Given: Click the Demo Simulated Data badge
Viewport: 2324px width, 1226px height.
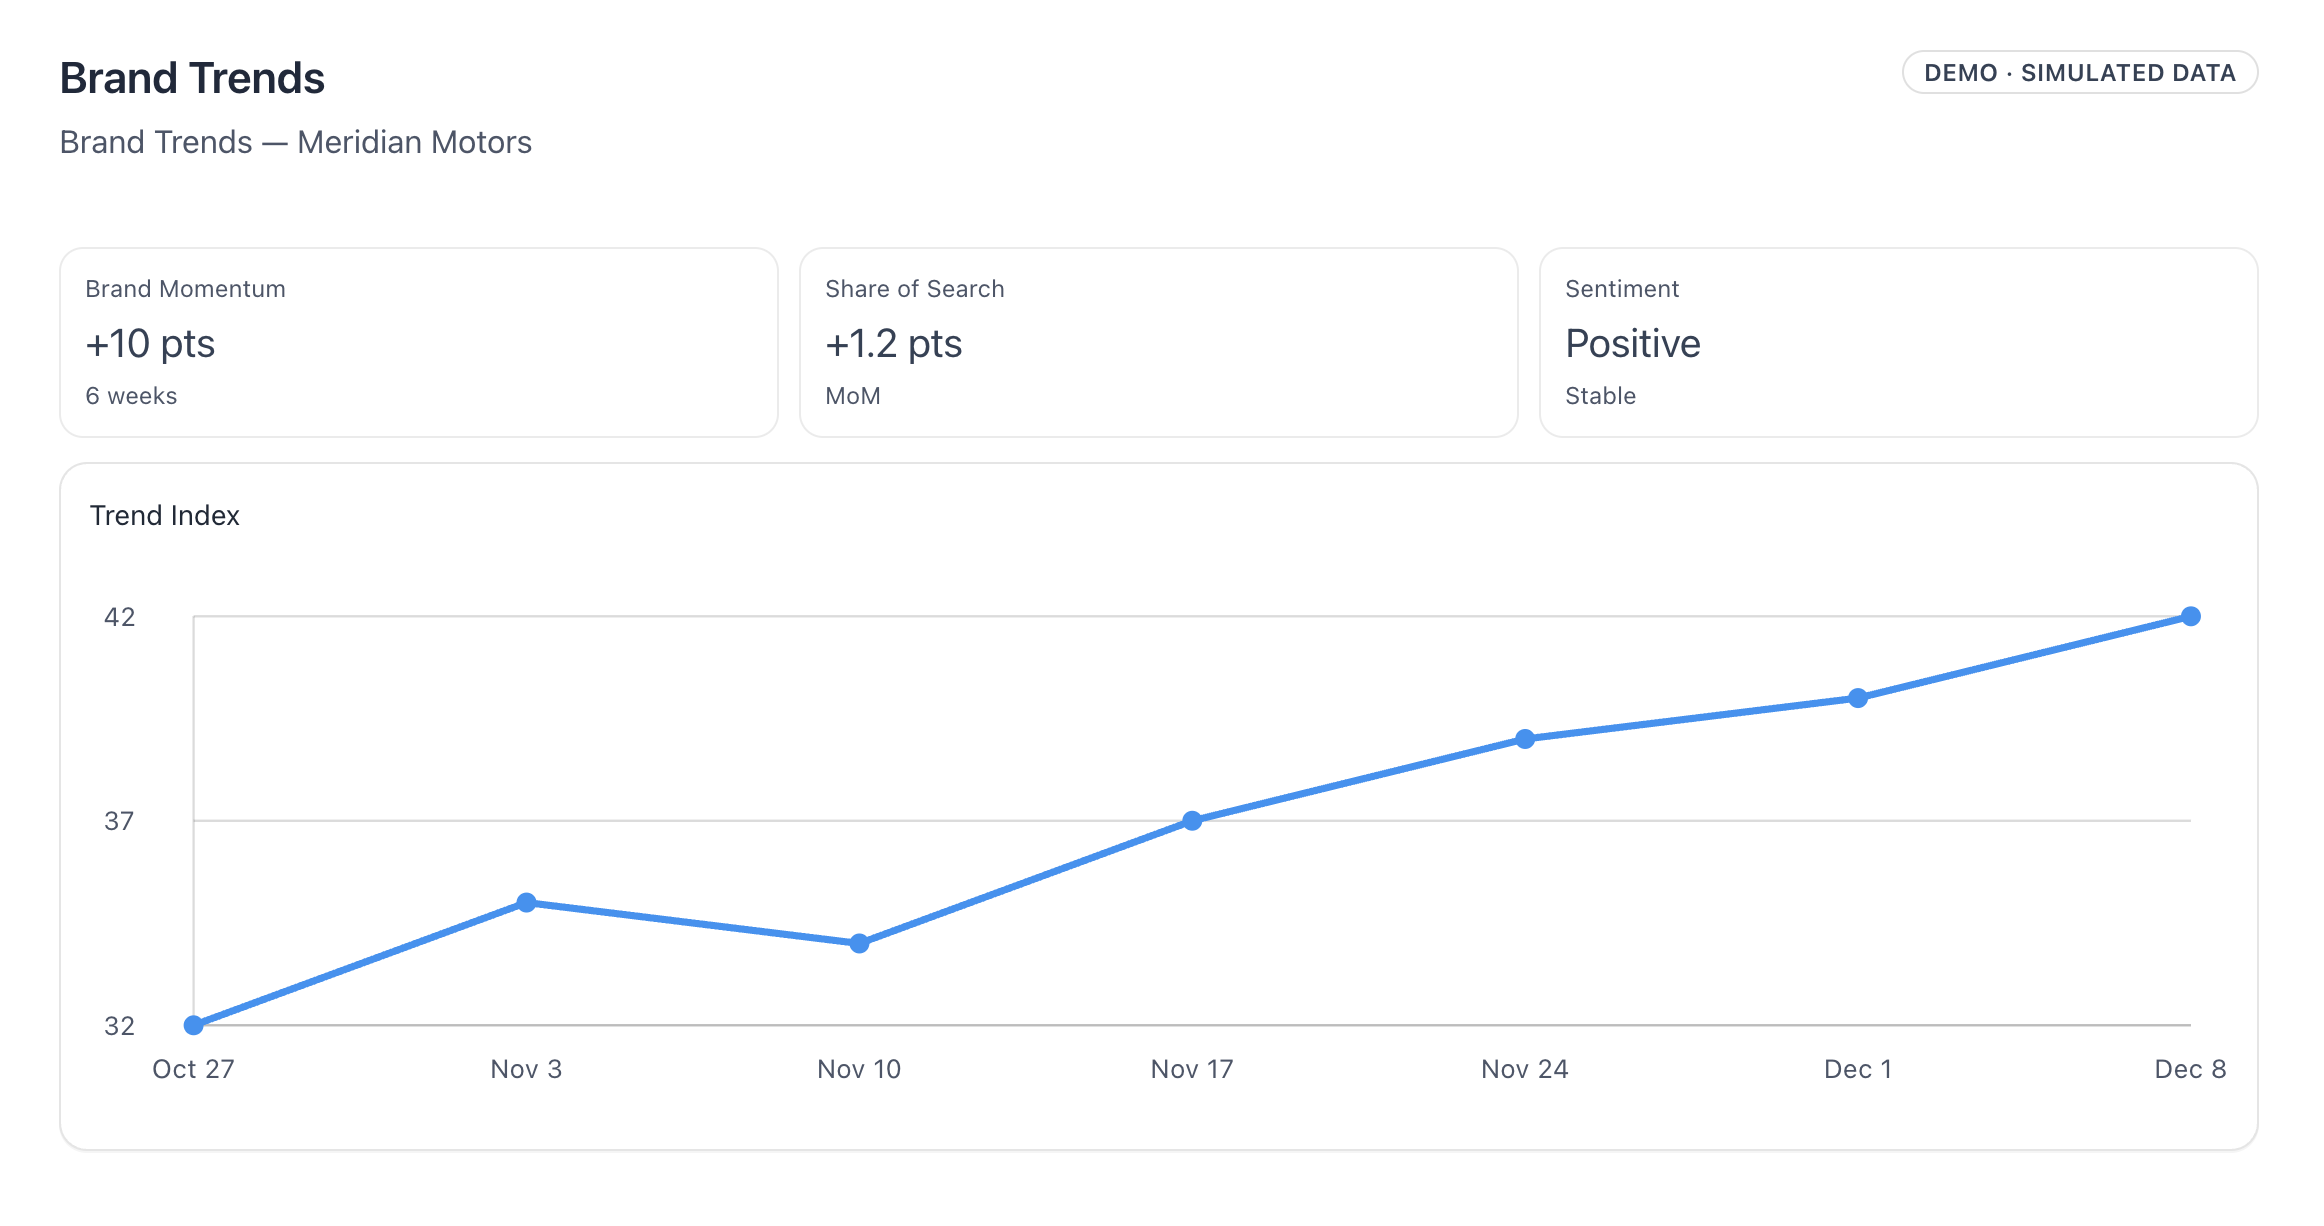Looking at the screenshot, I should pyautogui.click(x=2079, y=73).
